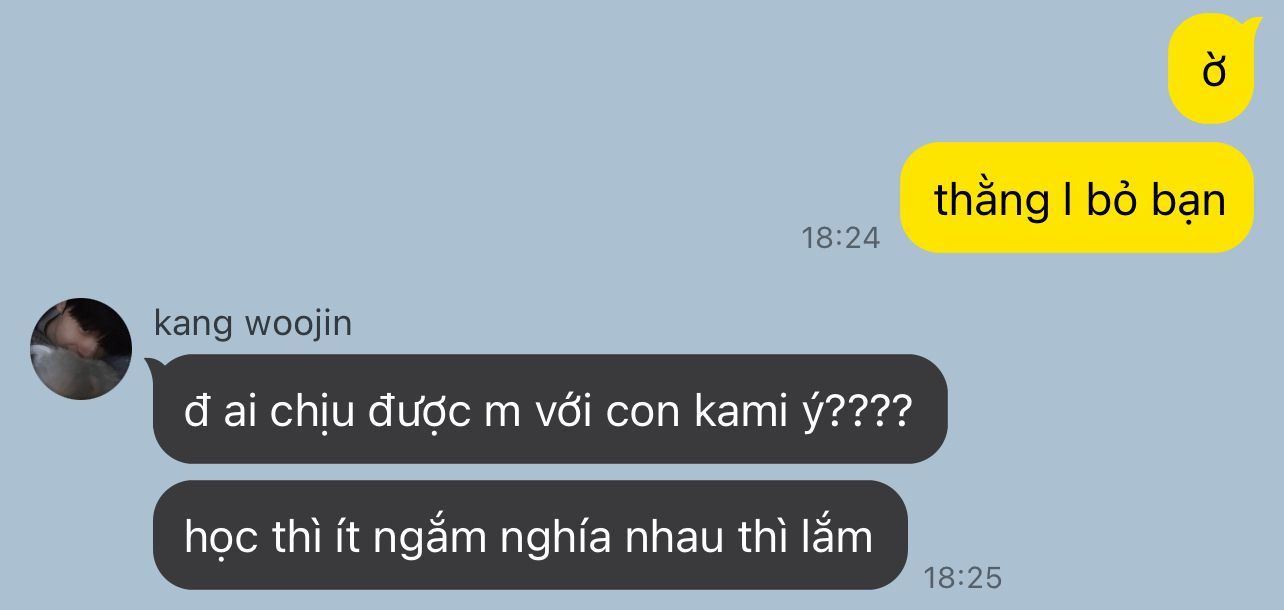Image resolution: width=1284 pixels, height=610 pixels.
Task: Select the 'học thì ít ngắm nghía' message
Action: coord(530,535)
